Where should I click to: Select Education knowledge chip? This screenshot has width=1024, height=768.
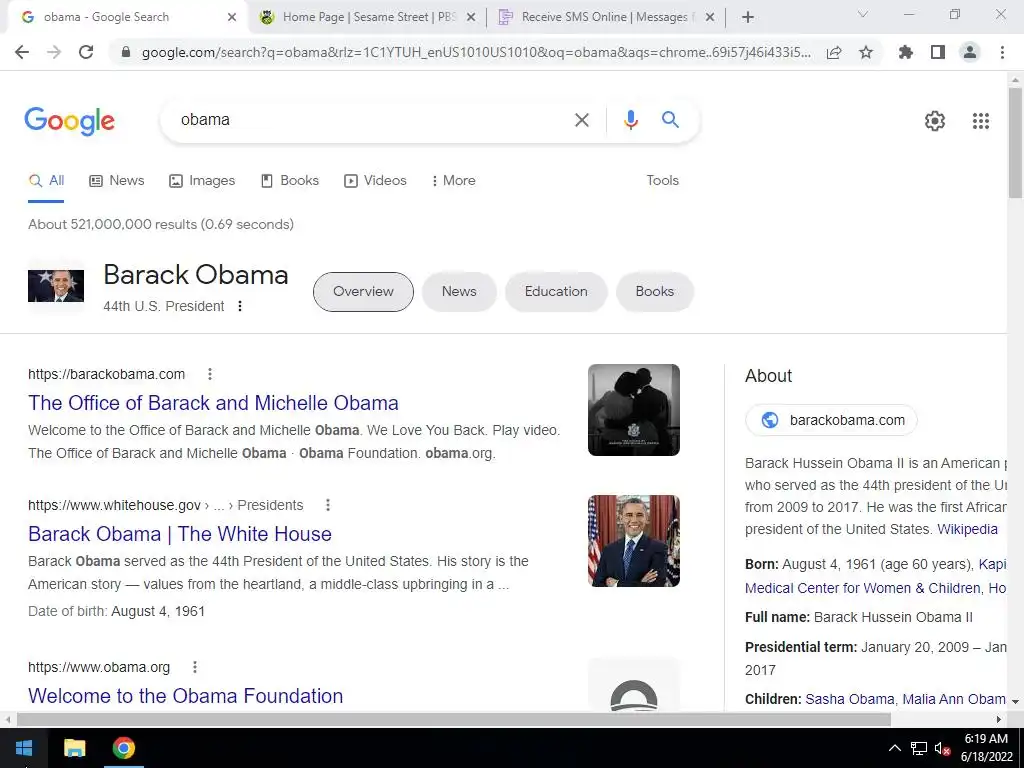(556, 292)
